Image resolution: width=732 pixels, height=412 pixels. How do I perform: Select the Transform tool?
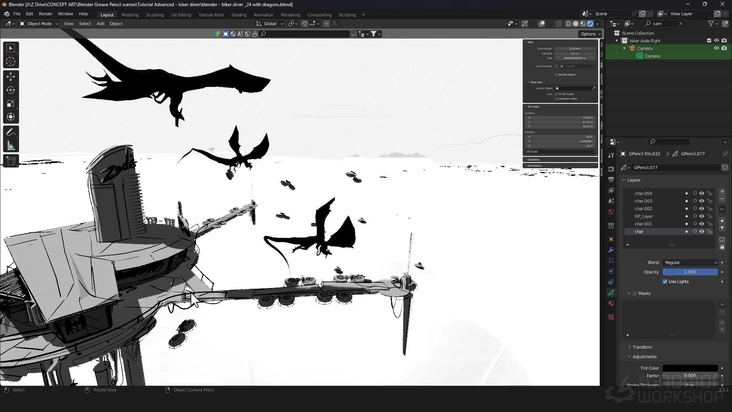pos(11,116)
